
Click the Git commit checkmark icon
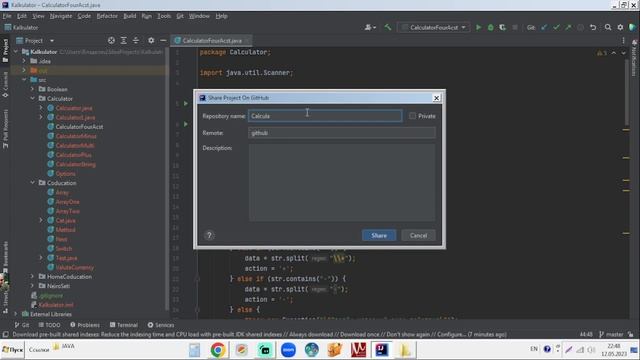click(x=556, y=27)
